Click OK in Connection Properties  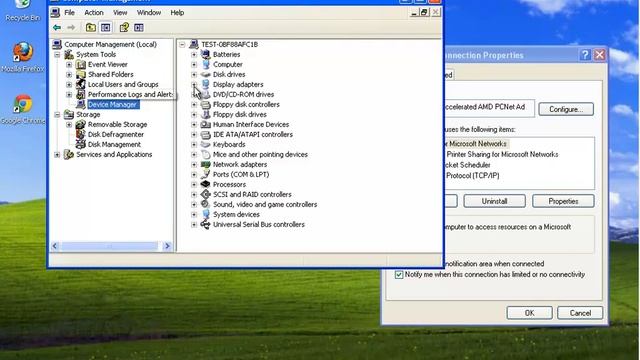529,313
